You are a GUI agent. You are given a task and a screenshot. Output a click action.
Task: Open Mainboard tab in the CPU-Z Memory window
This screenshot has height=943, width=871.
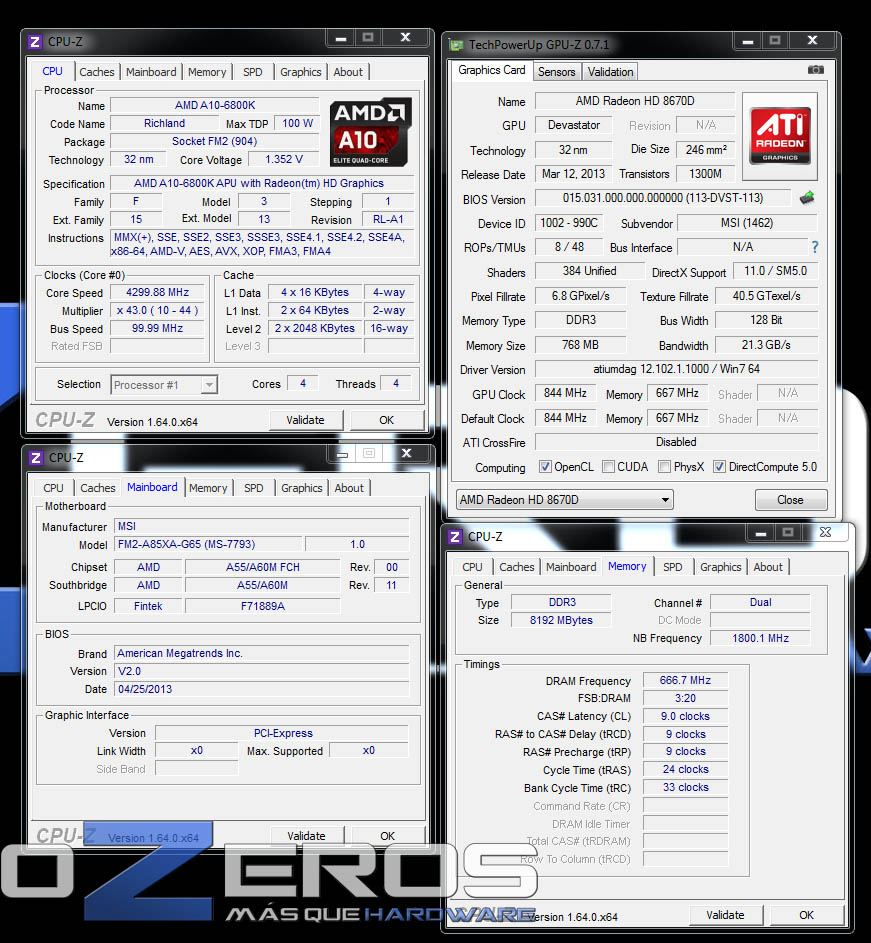pos(571,567)
